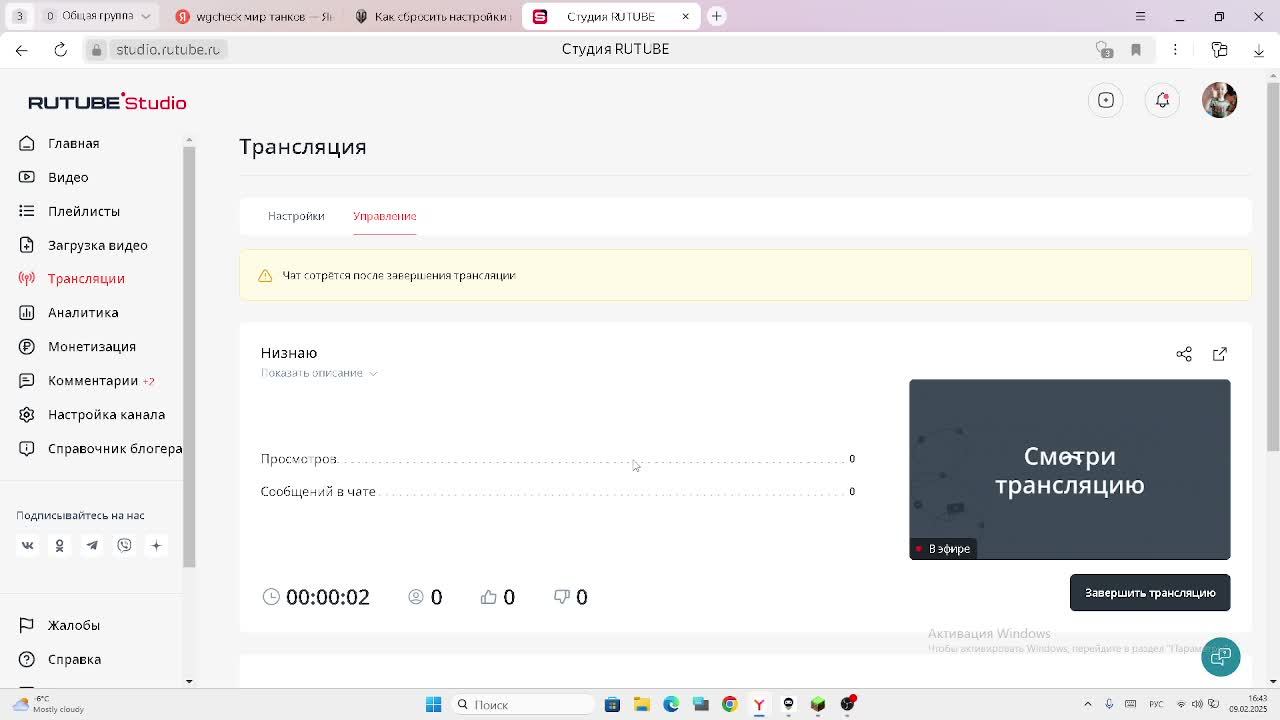Click the add video icon in header
The height and width of the screenshot is (720, 1280).
click(1106, 100)
